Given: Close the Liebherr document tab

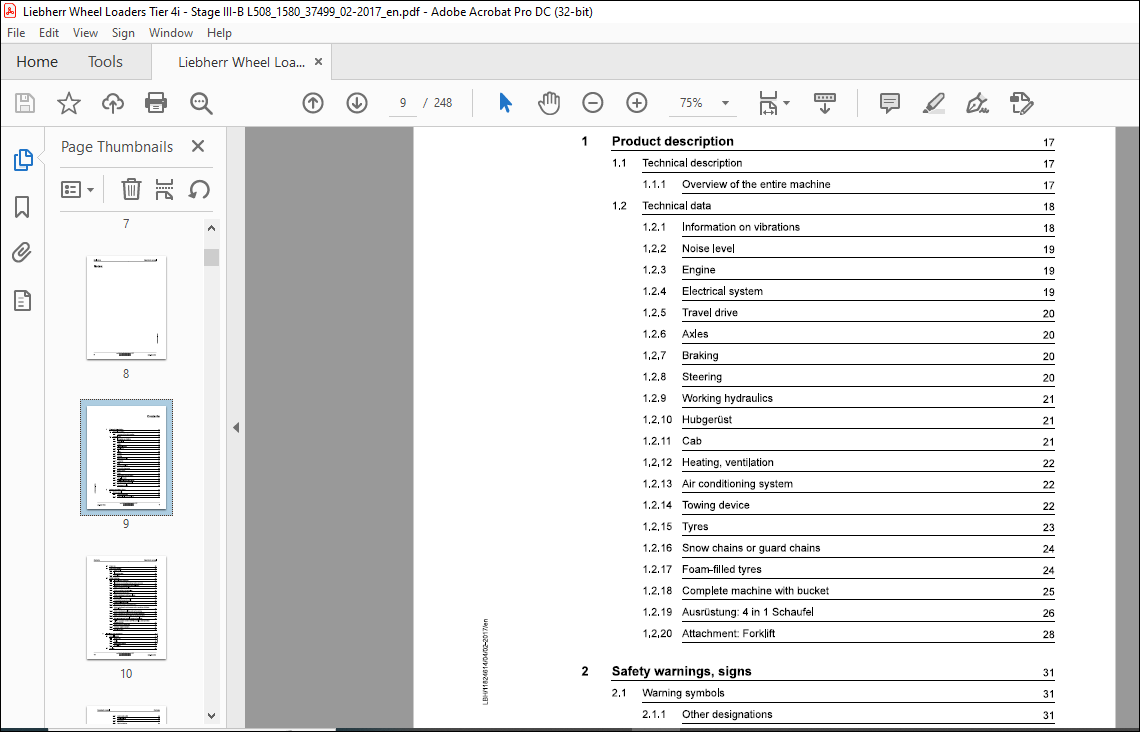Looking at the screenshot, I should pos(318,62).
